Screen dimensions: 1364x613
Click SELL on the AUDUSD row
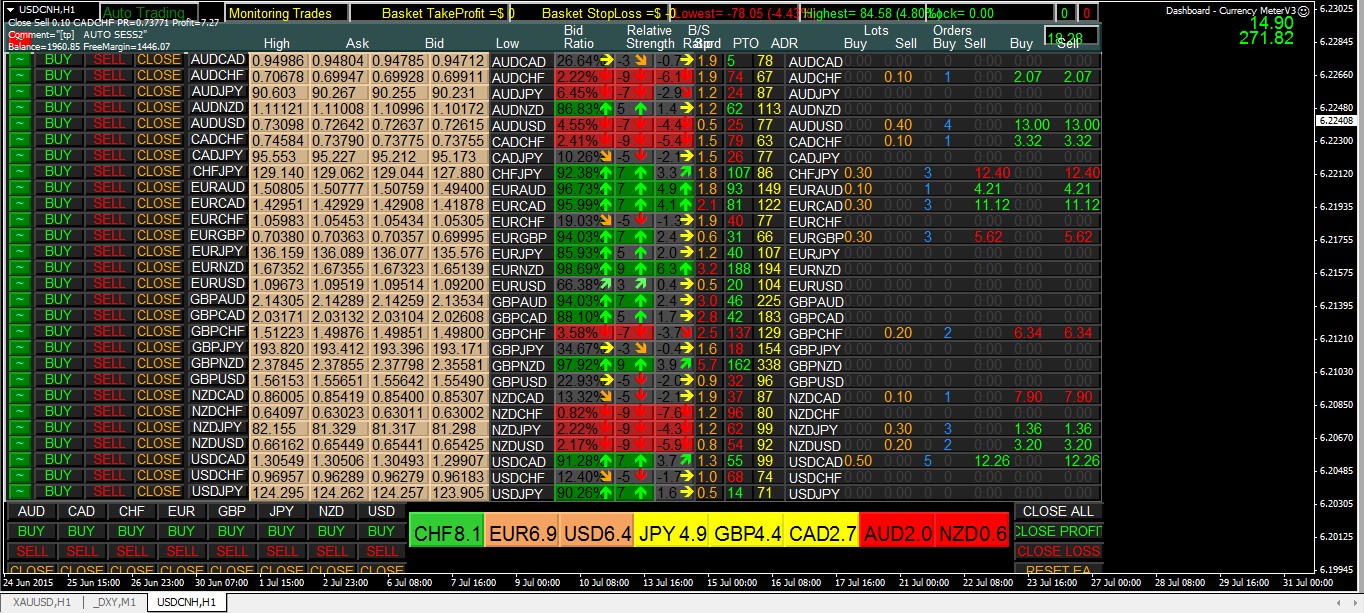(109, 124)
